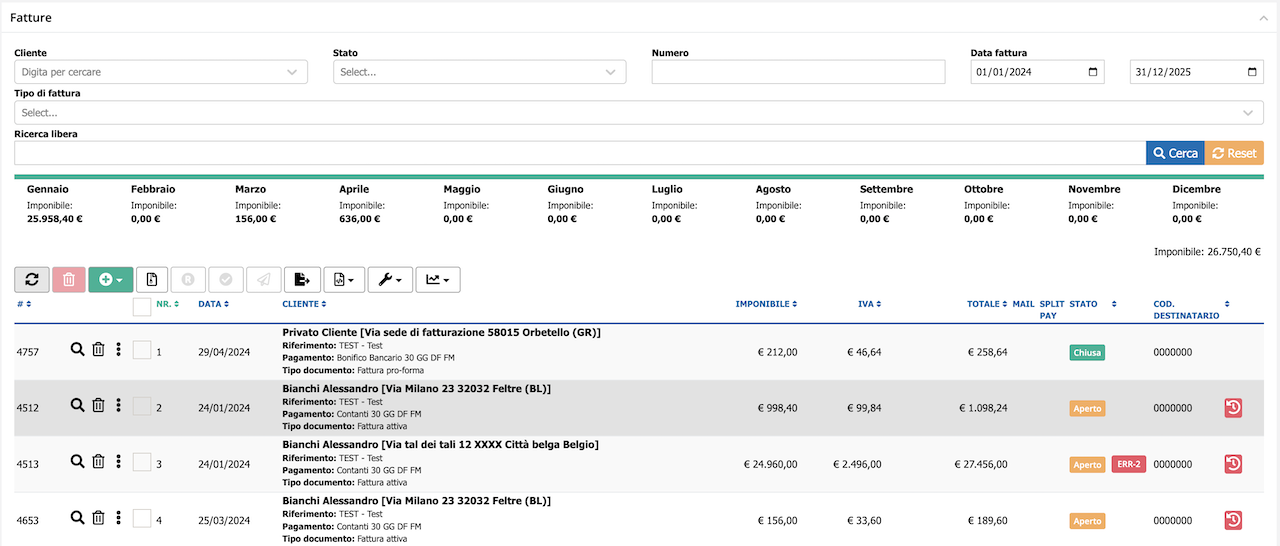Click the checkmark circle toolbar icon
Screen dimensions: 1280x546
pyautogui.click(x=226, y=280)
